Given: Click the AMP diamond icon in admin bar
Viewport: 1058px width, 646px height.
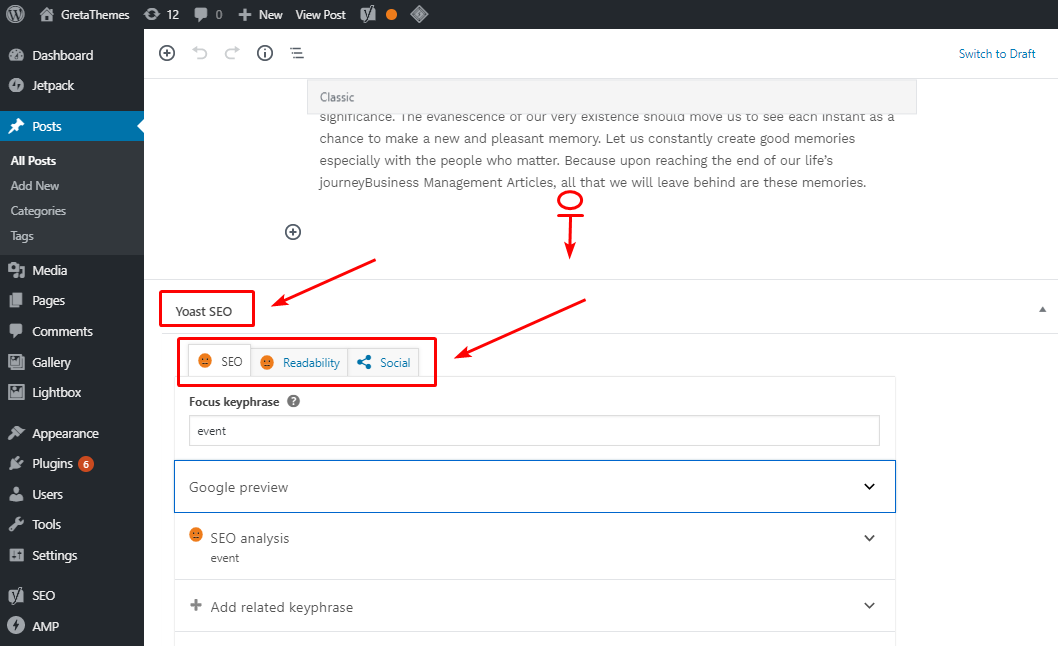Looking at the screenshot, I should click(x=419, y=14).
